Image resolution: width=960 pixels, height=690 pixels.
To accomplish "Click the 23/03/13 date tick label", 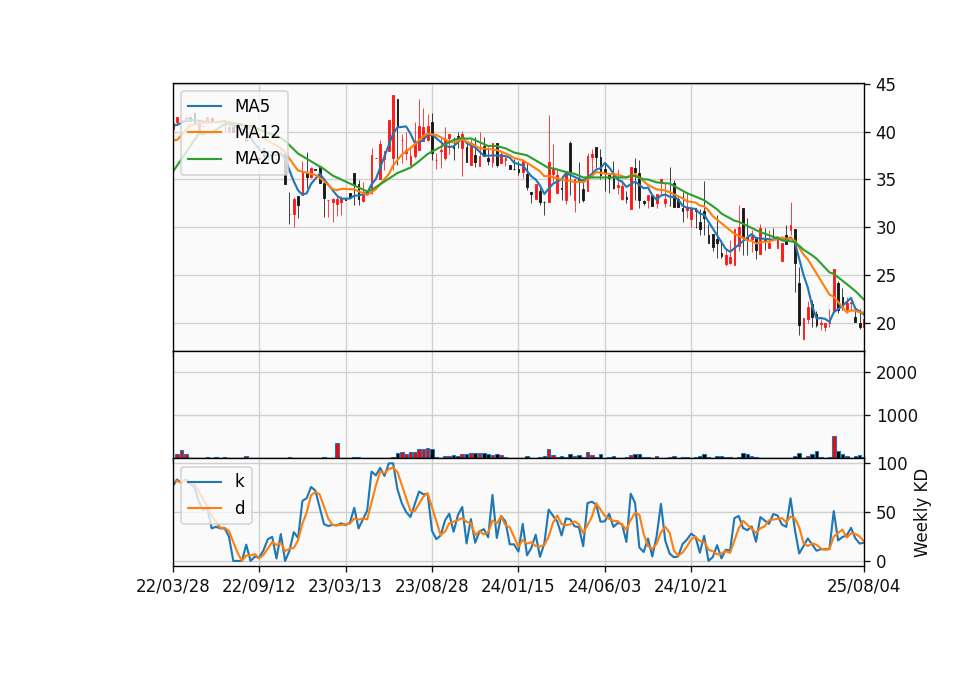I will point(345,586).
